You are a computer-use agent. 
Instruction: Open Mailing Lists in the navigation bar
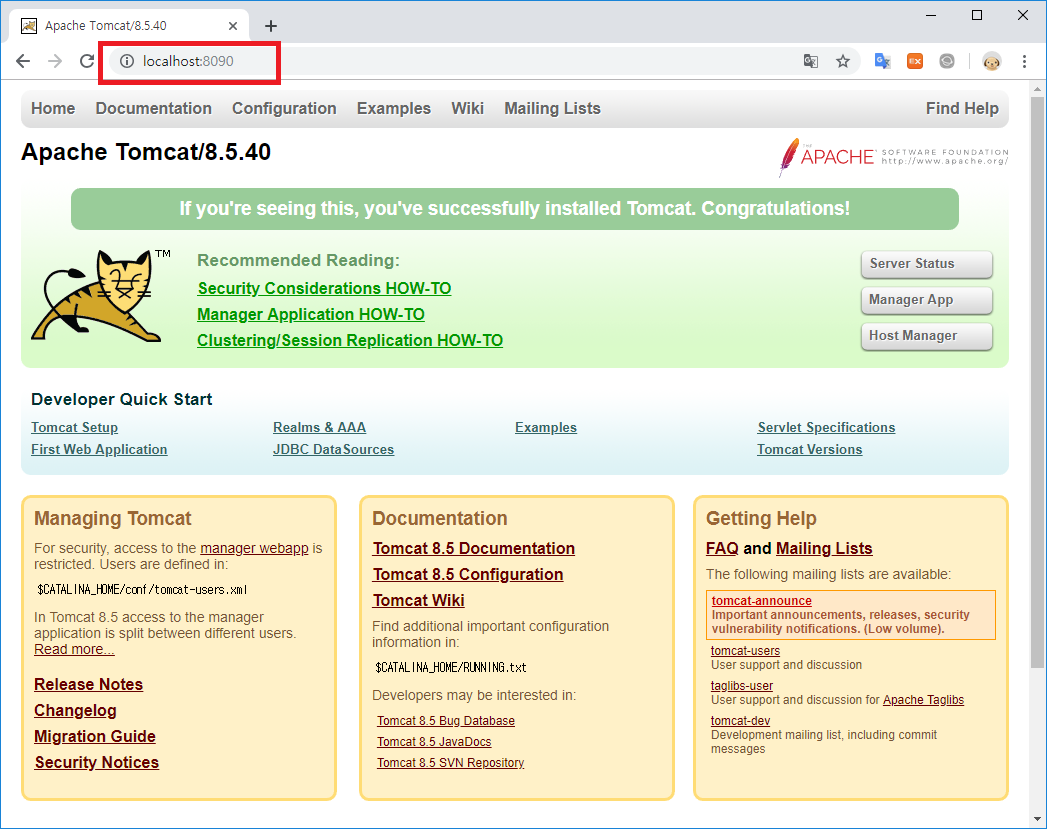[x=552, y=108]
